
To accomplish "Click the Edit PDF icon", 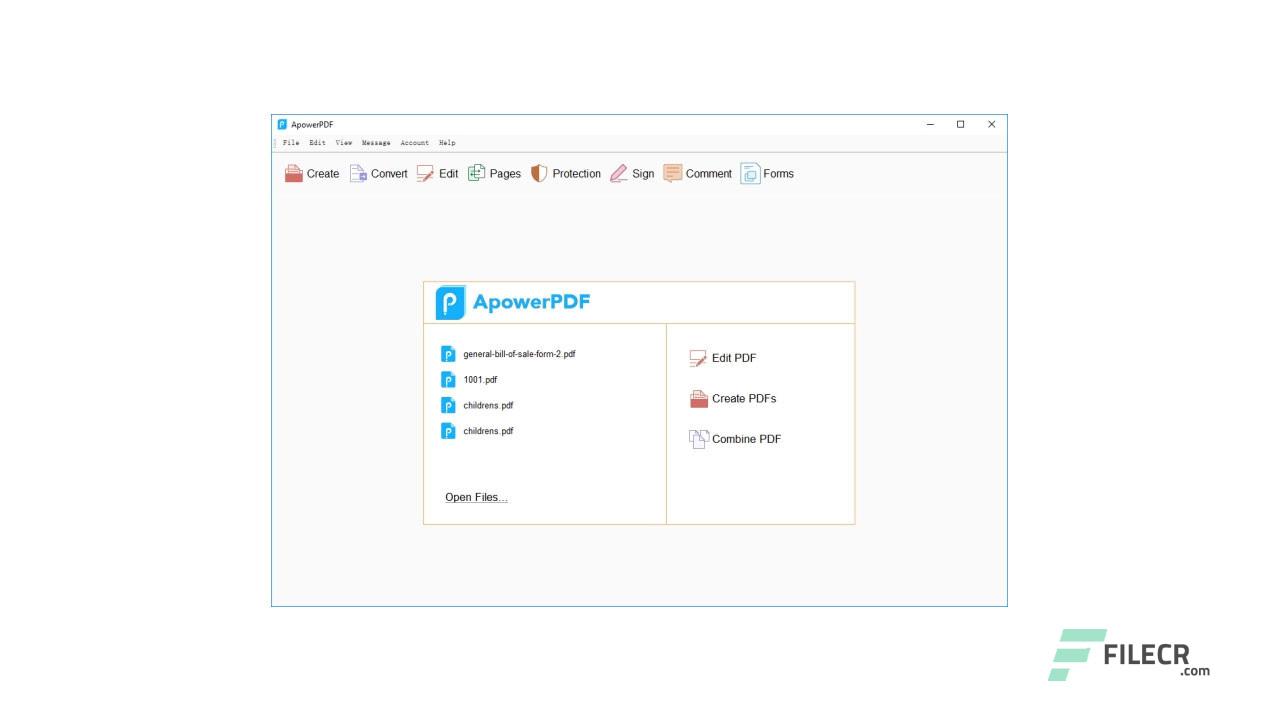I will tap(698, 358).
